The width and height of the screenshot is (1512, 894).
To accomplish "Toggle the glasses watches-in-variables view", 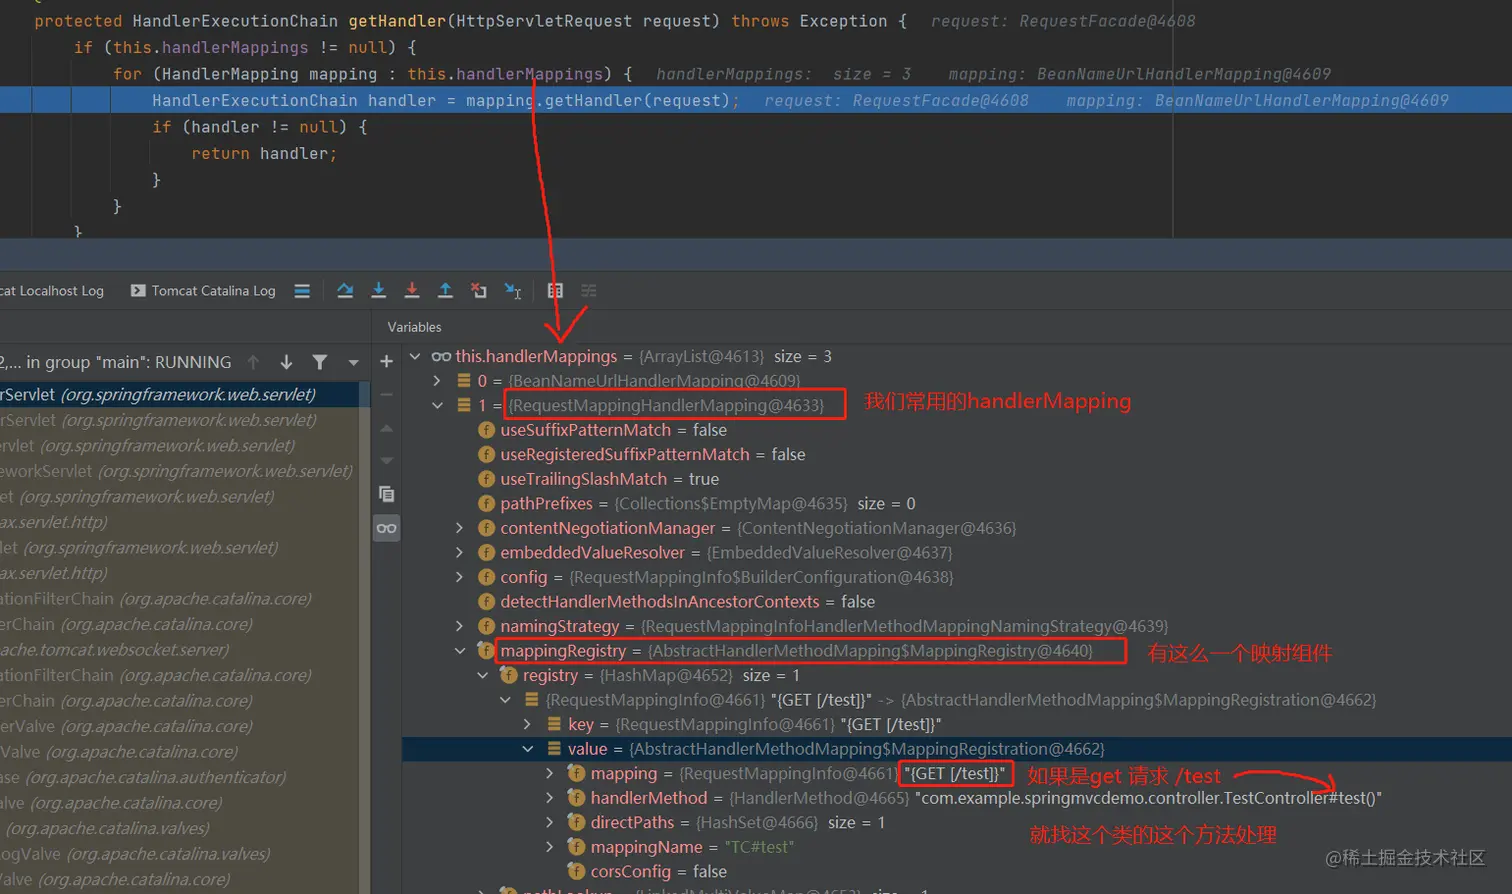I will pyautogui.click(x=386, y=530).
